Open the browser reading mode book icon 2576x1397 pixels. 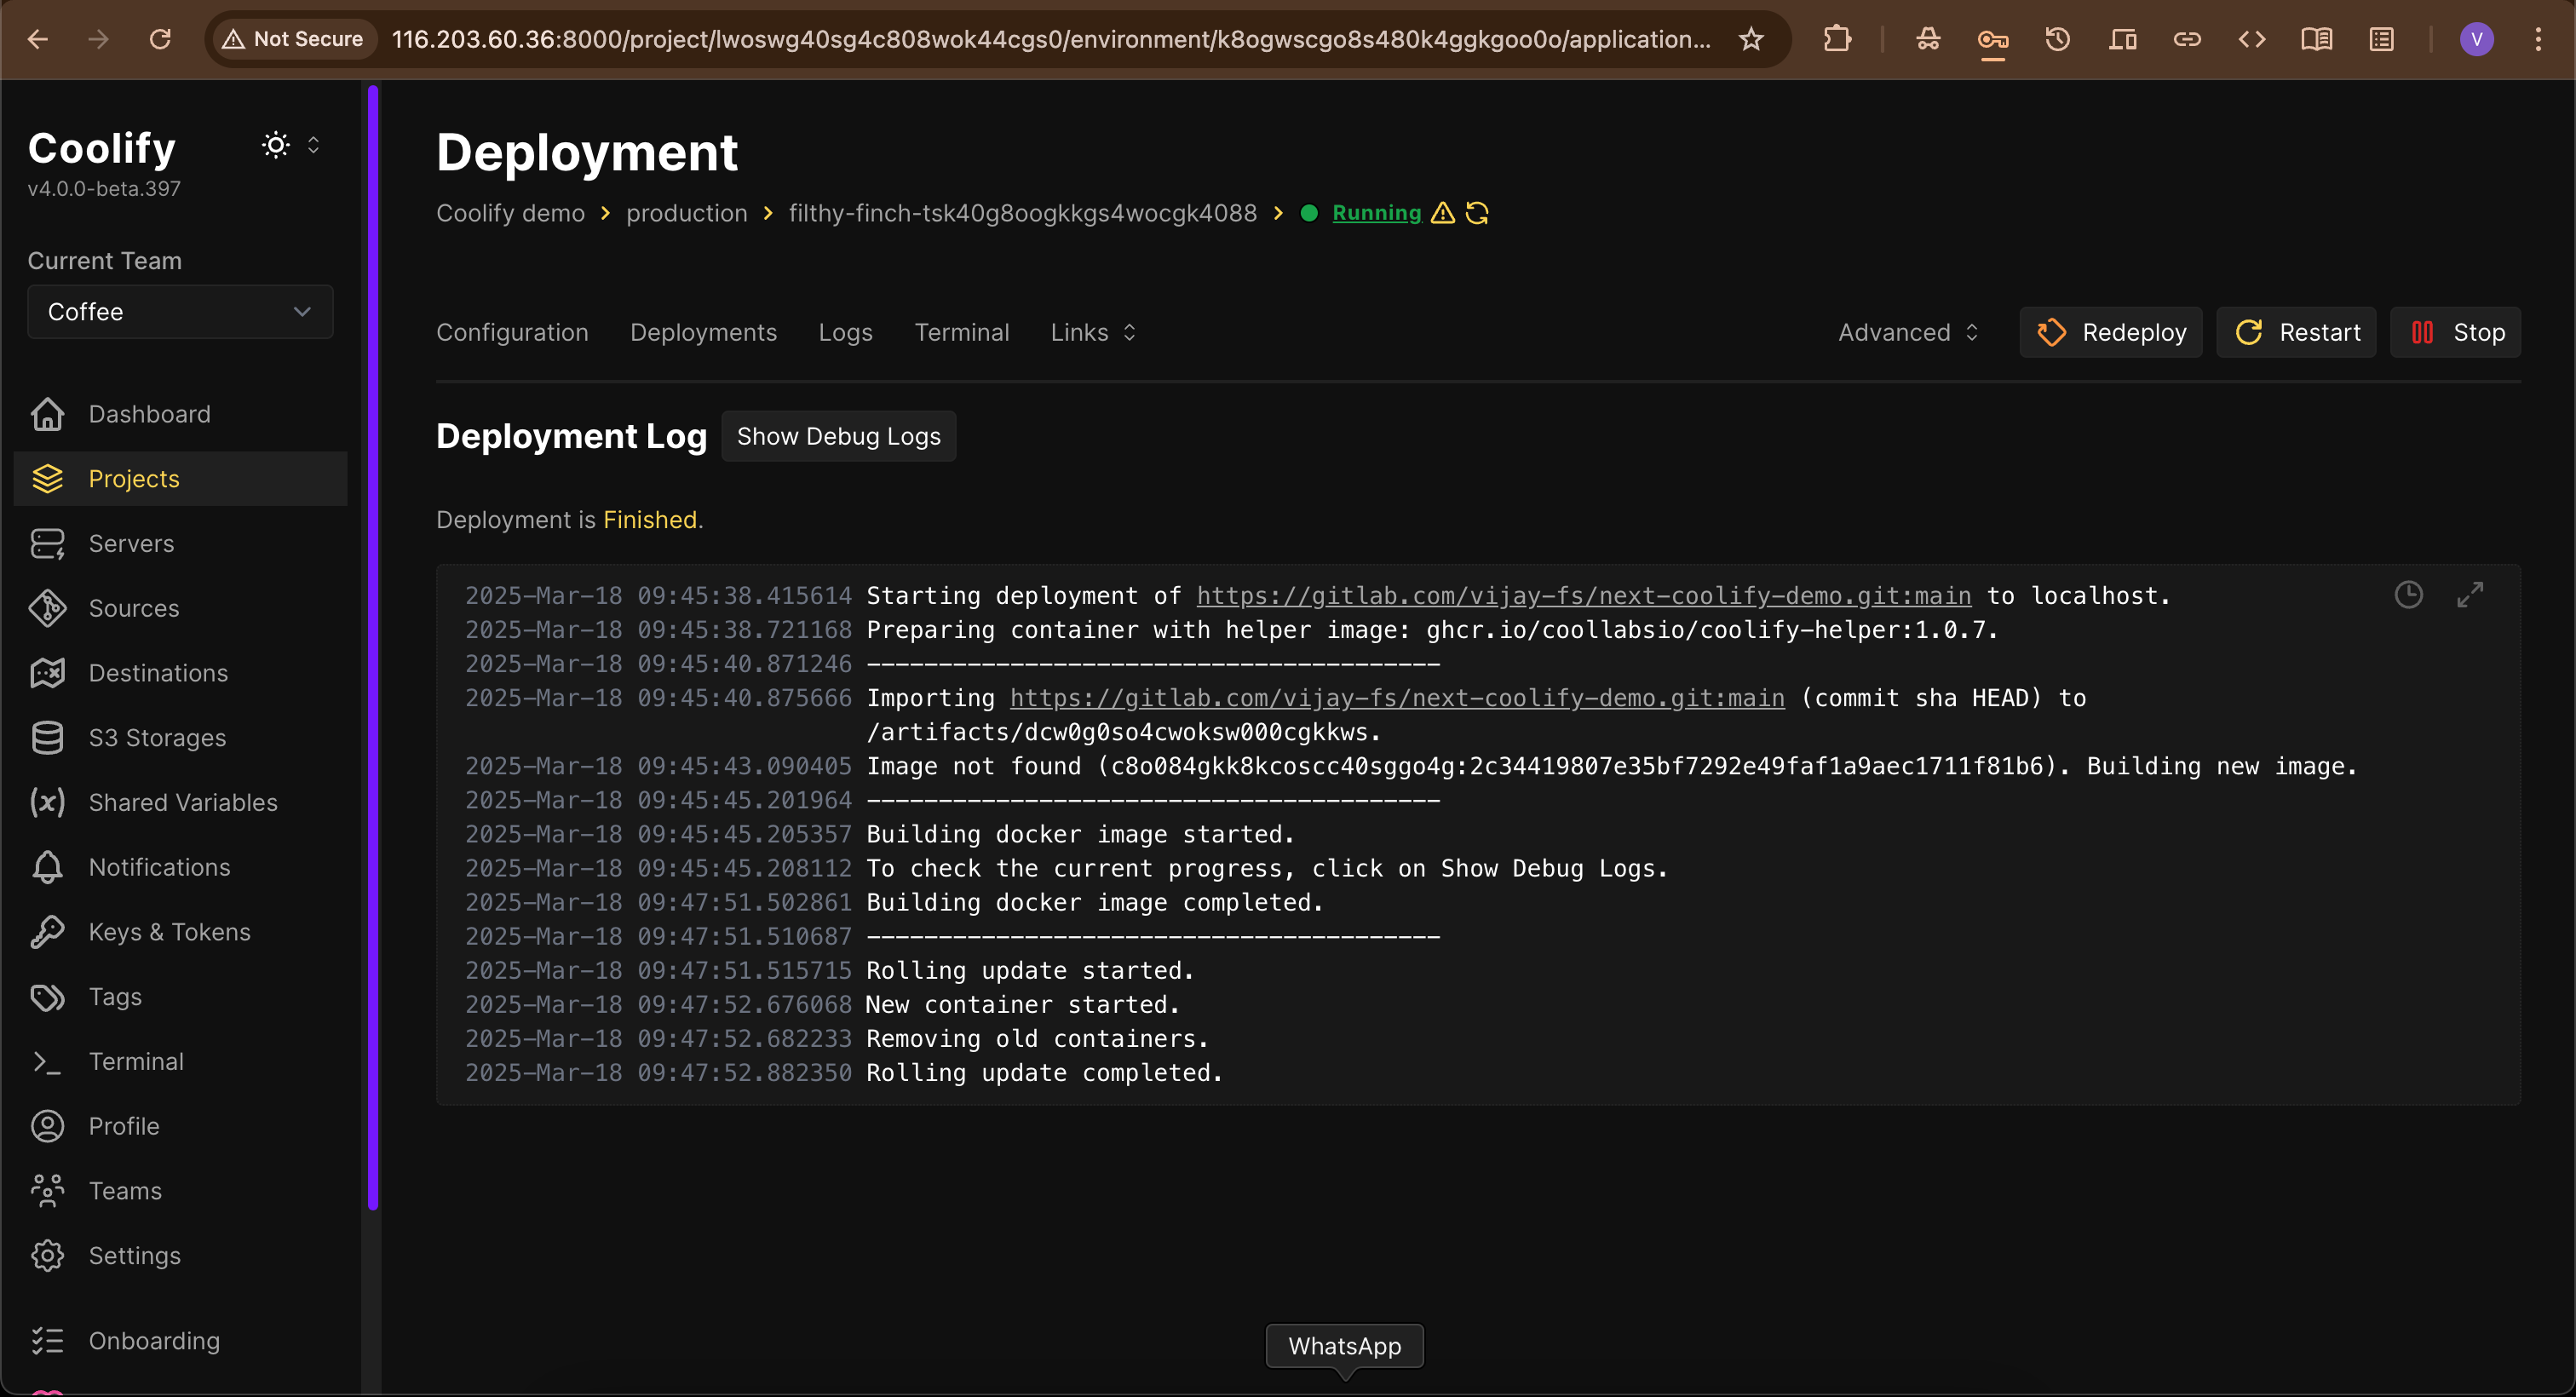(x=2316, y=39)
